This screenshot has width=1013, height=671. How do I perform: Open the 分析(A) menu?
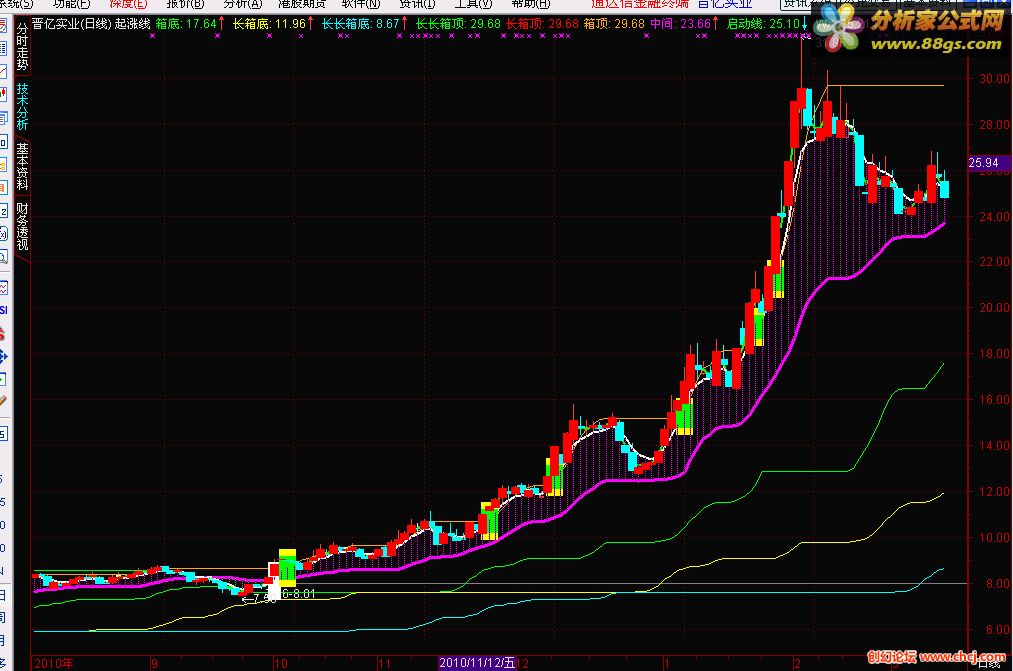point(242,4)
